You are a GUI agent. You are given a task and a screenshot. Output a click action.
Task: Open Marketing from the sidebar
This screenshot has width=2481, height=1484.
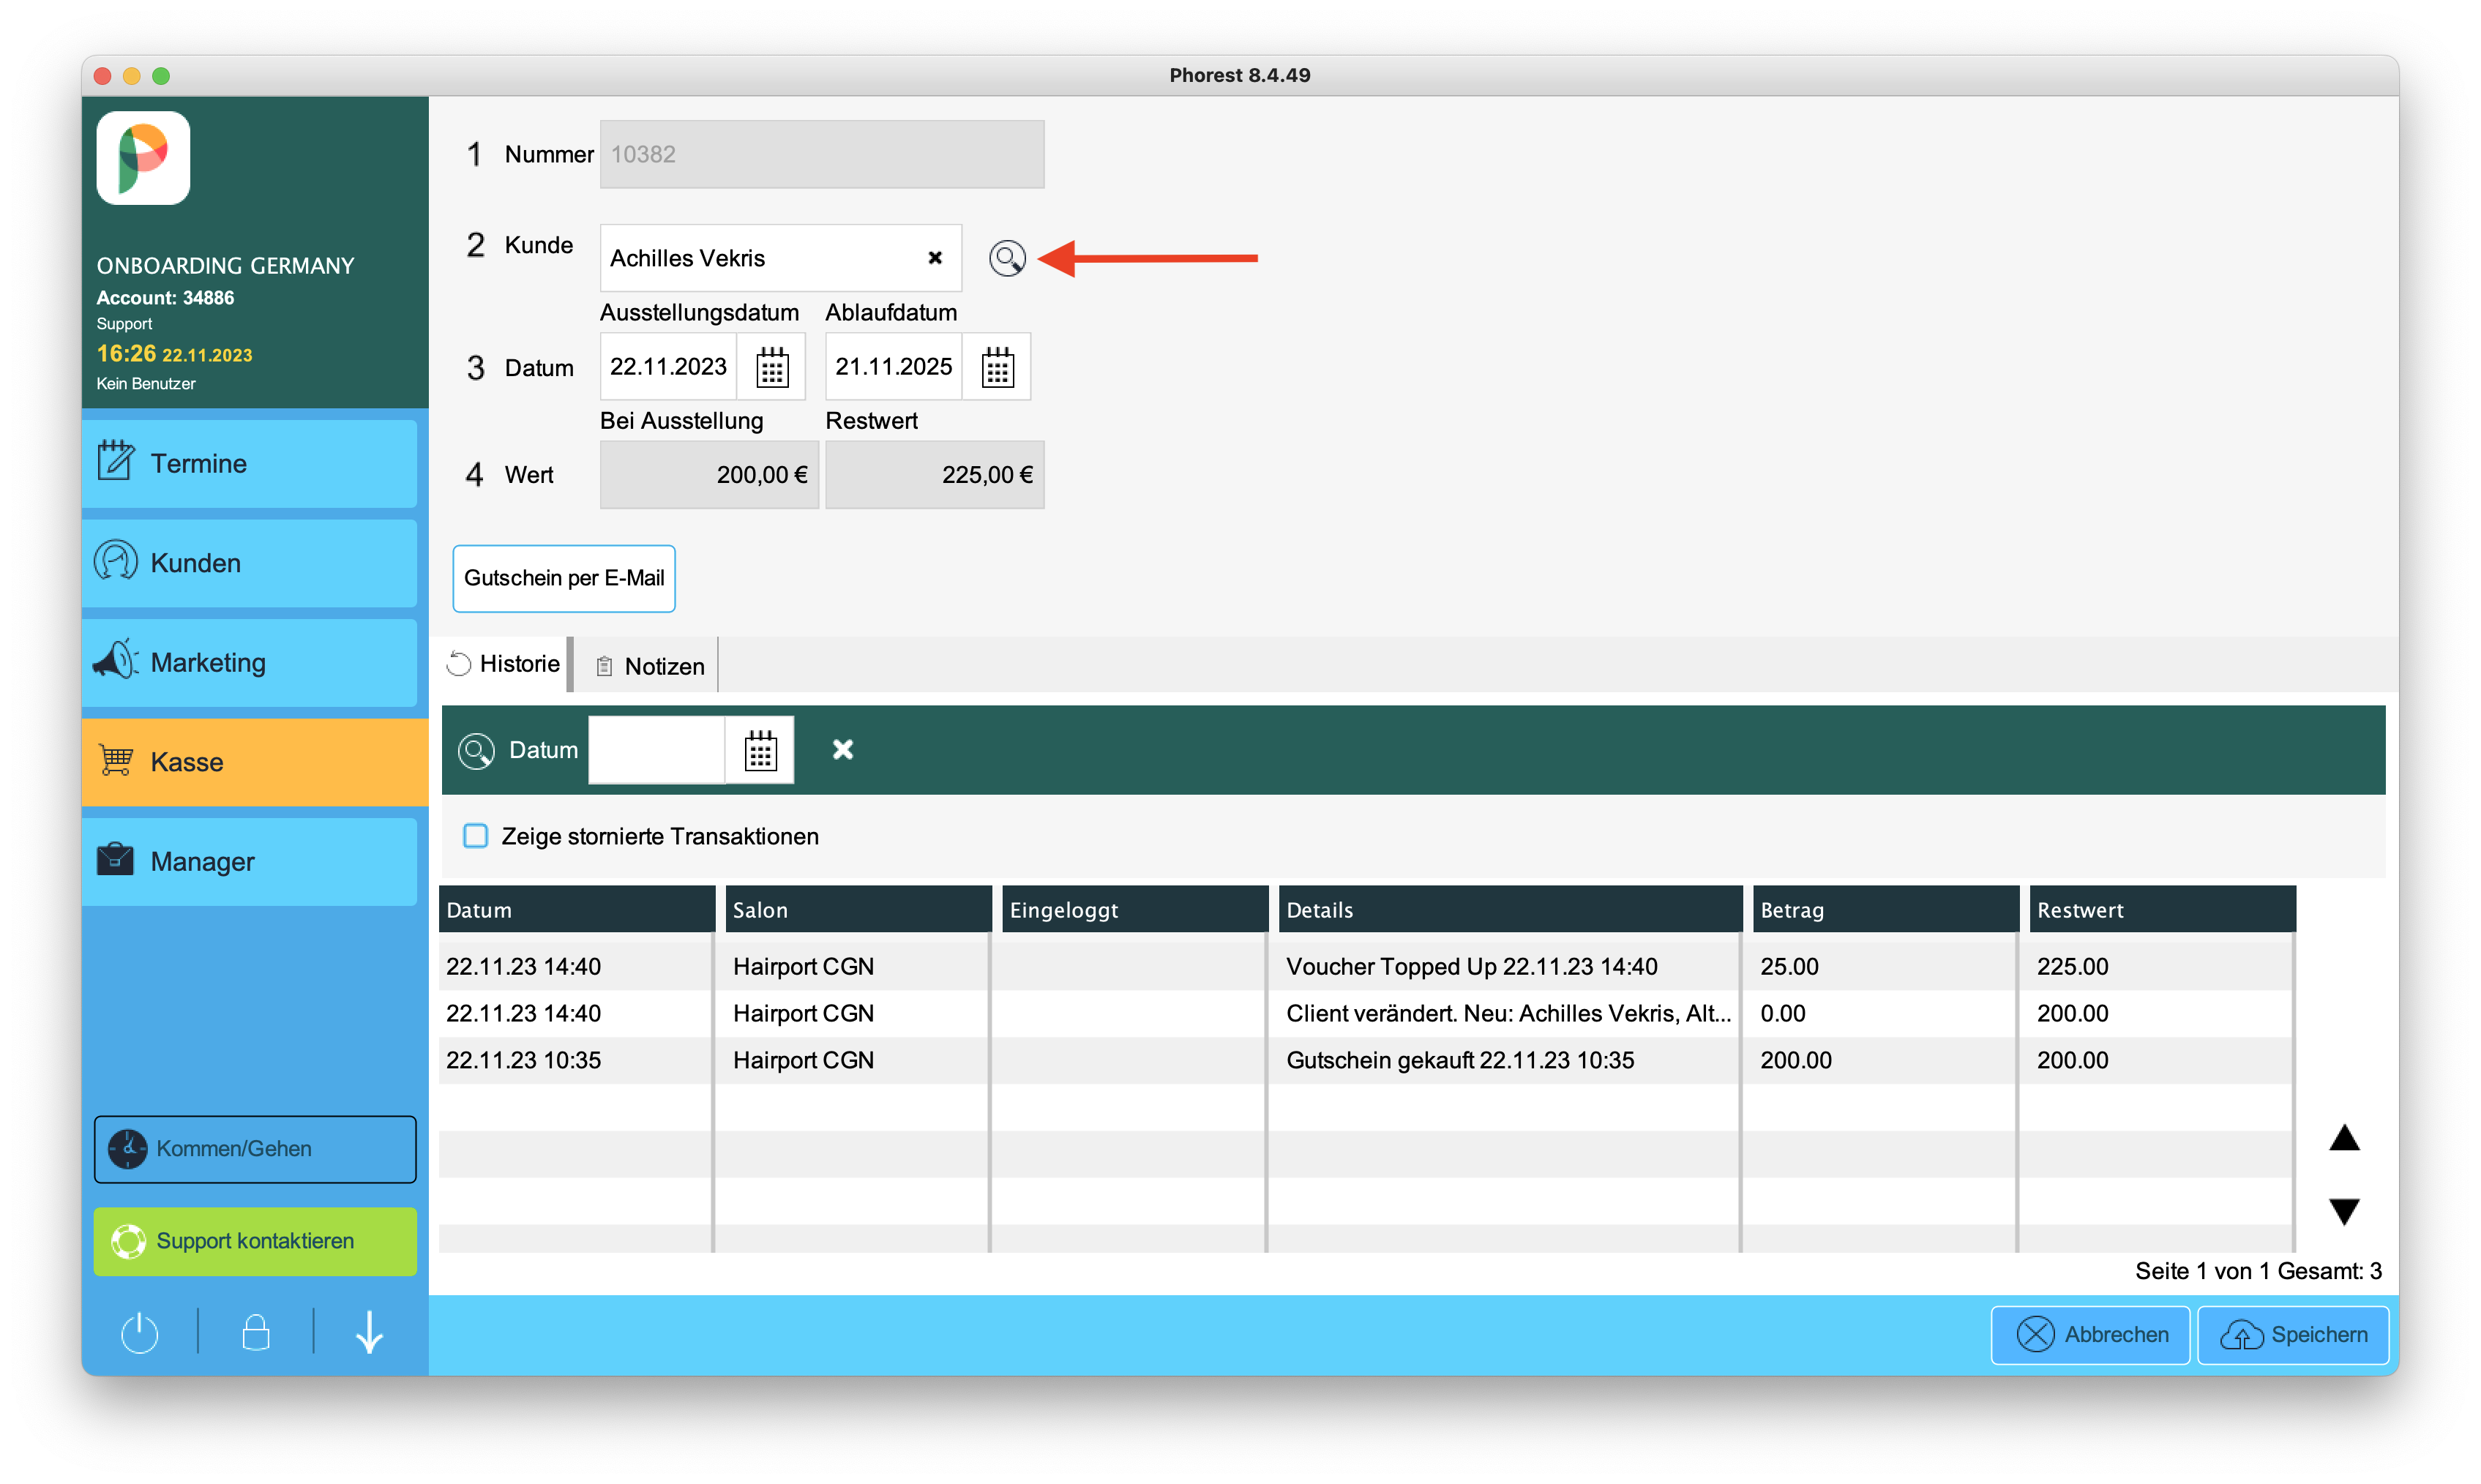249,662
